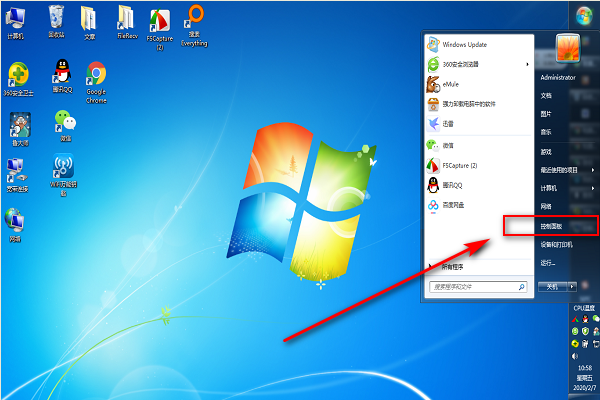Image resolution: width=600 pixels, height=400 pixels.
Task: Open the Administrator user folder link
Action: pos(558,78)
